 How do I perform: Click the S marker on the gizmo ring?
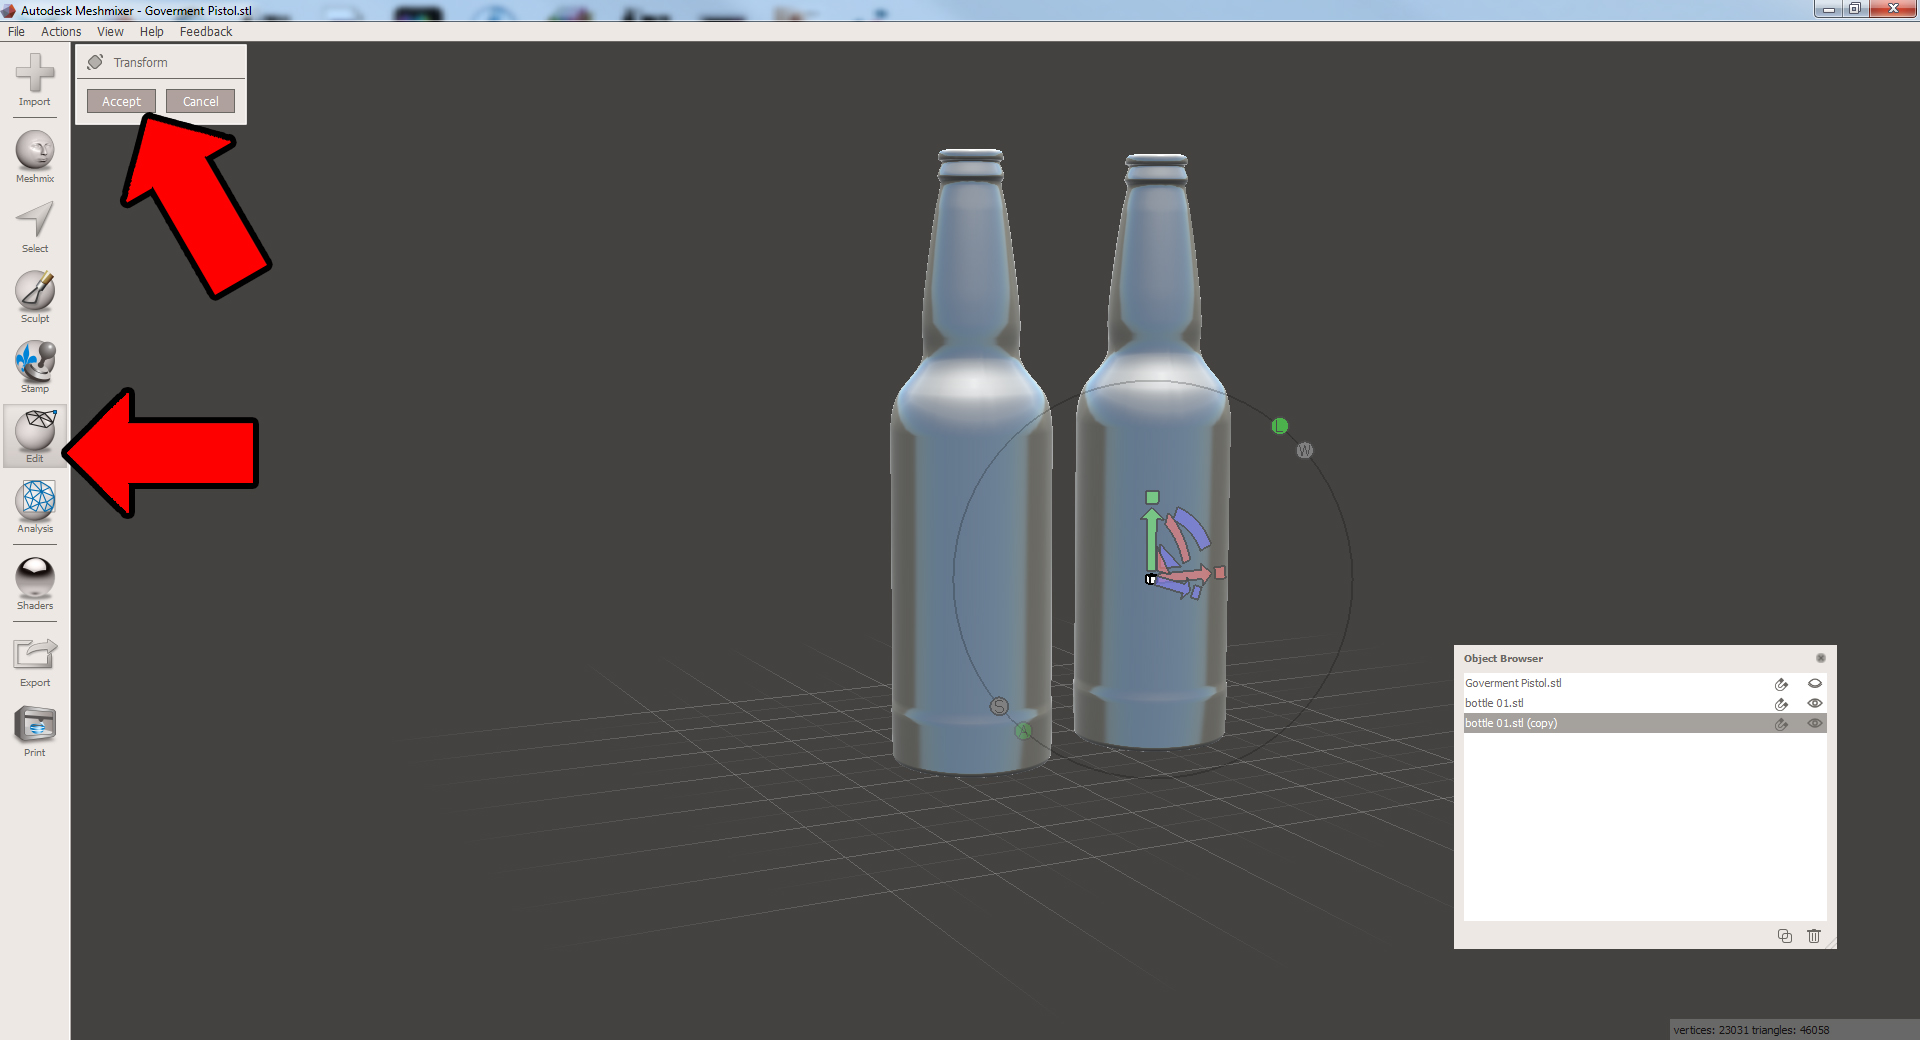999,707
